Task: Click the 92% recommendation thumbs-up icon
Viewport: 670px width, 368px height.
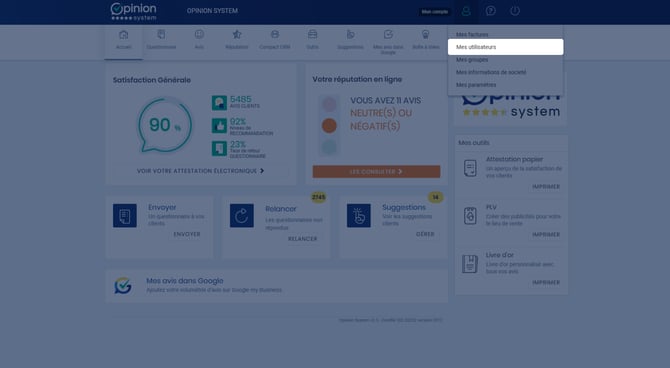Action: click(219, 126)
